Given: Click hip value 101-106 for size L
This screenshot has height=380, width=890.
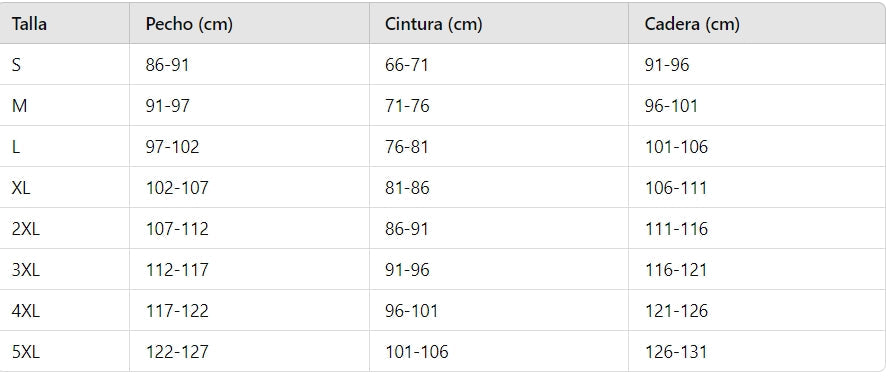Looking at the screenshot, I should coord(676,147).
